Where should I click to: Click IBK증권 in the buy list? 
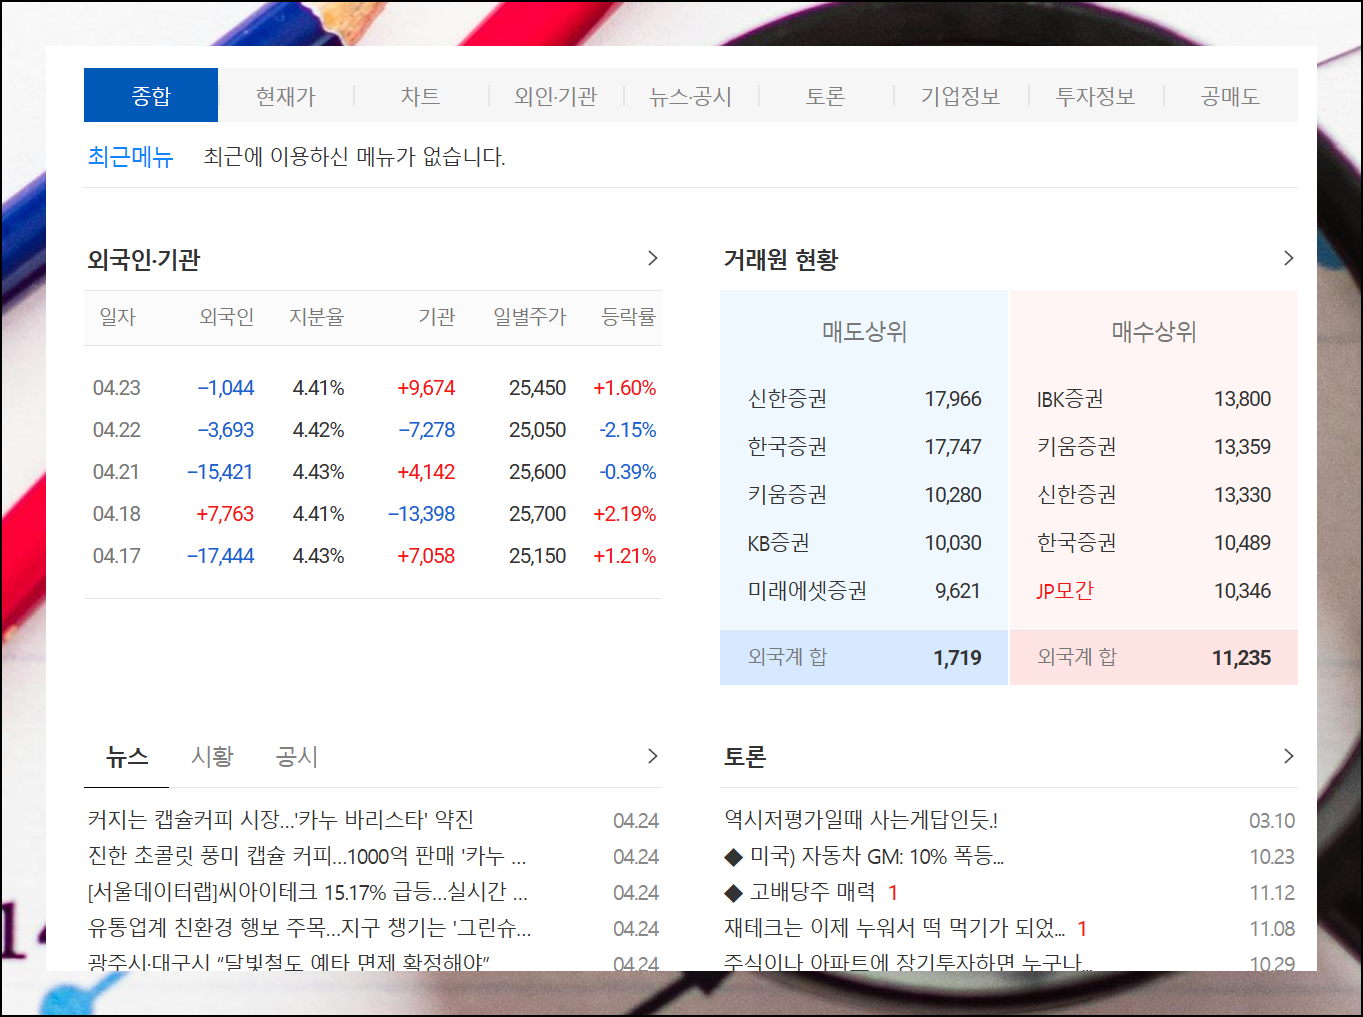click(1070, 399)
